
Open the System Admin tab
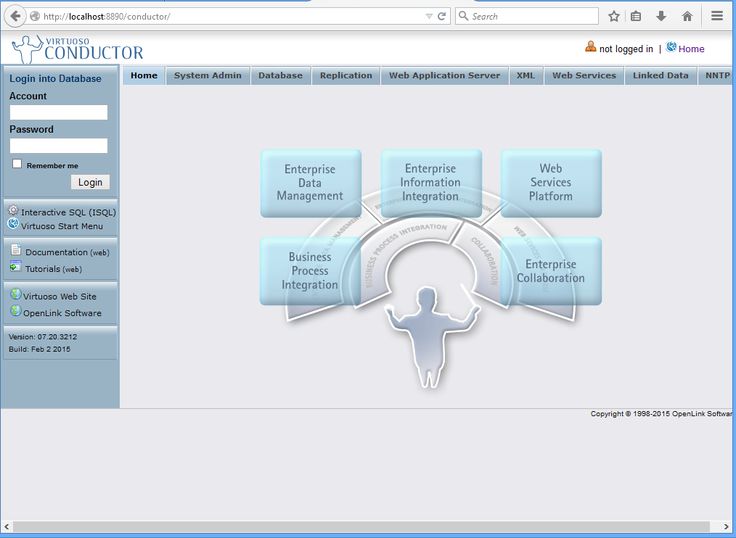207,76
